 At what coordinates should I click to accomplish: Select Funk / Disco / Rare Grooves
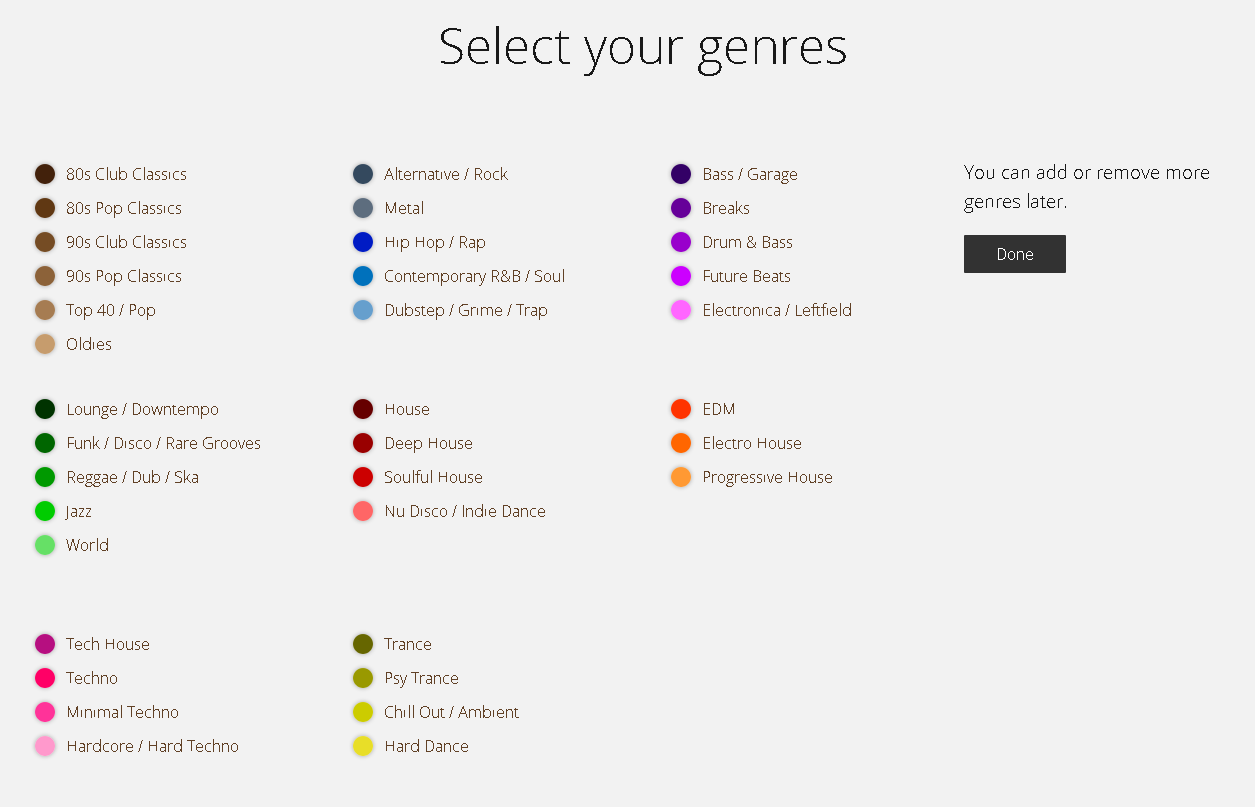point(163,443)
